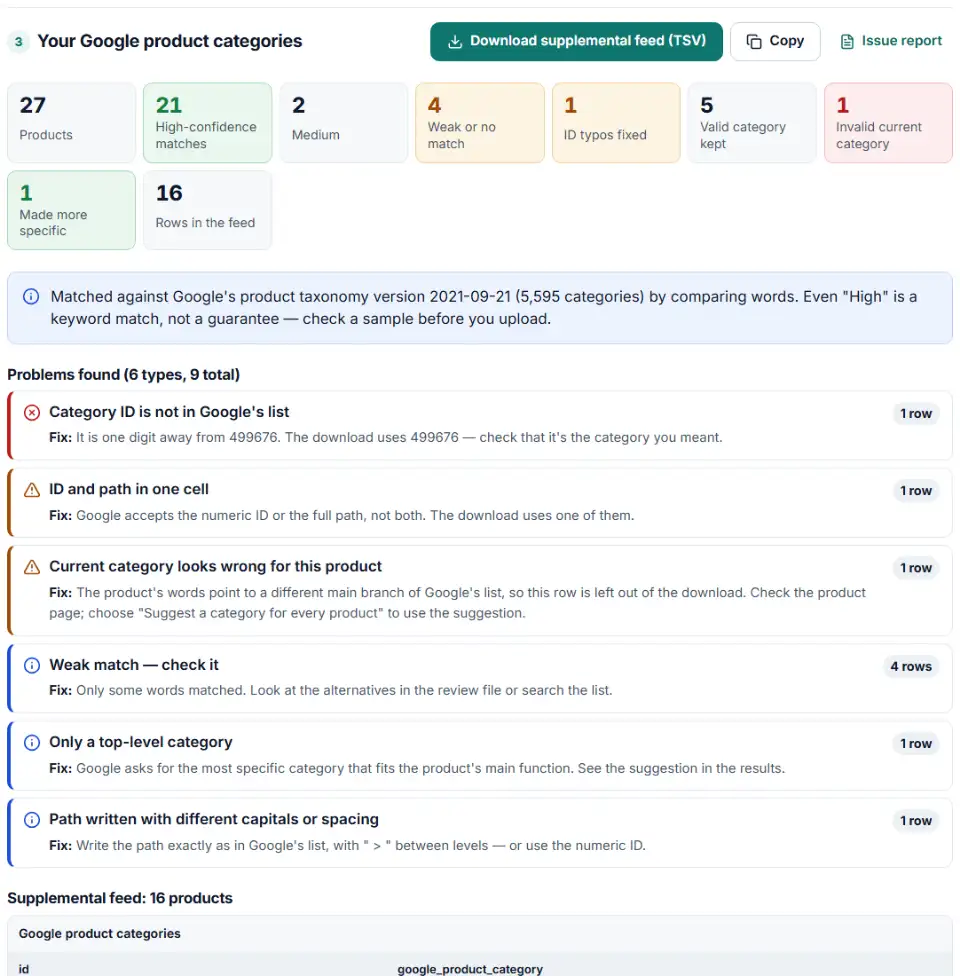Click 'Problems found (6 types, 9 total)' heading

click(123, 375)
